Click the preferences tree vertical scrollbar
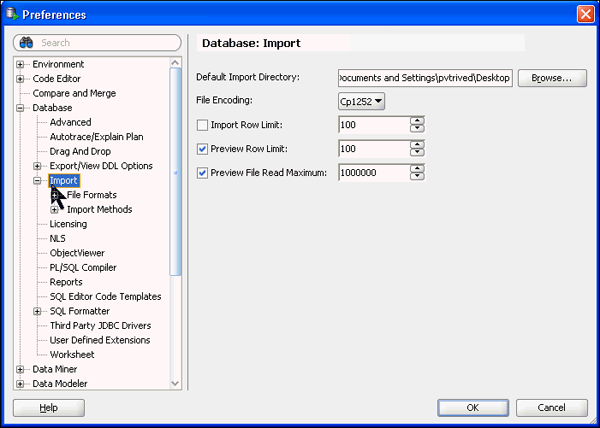 point(176,200)
